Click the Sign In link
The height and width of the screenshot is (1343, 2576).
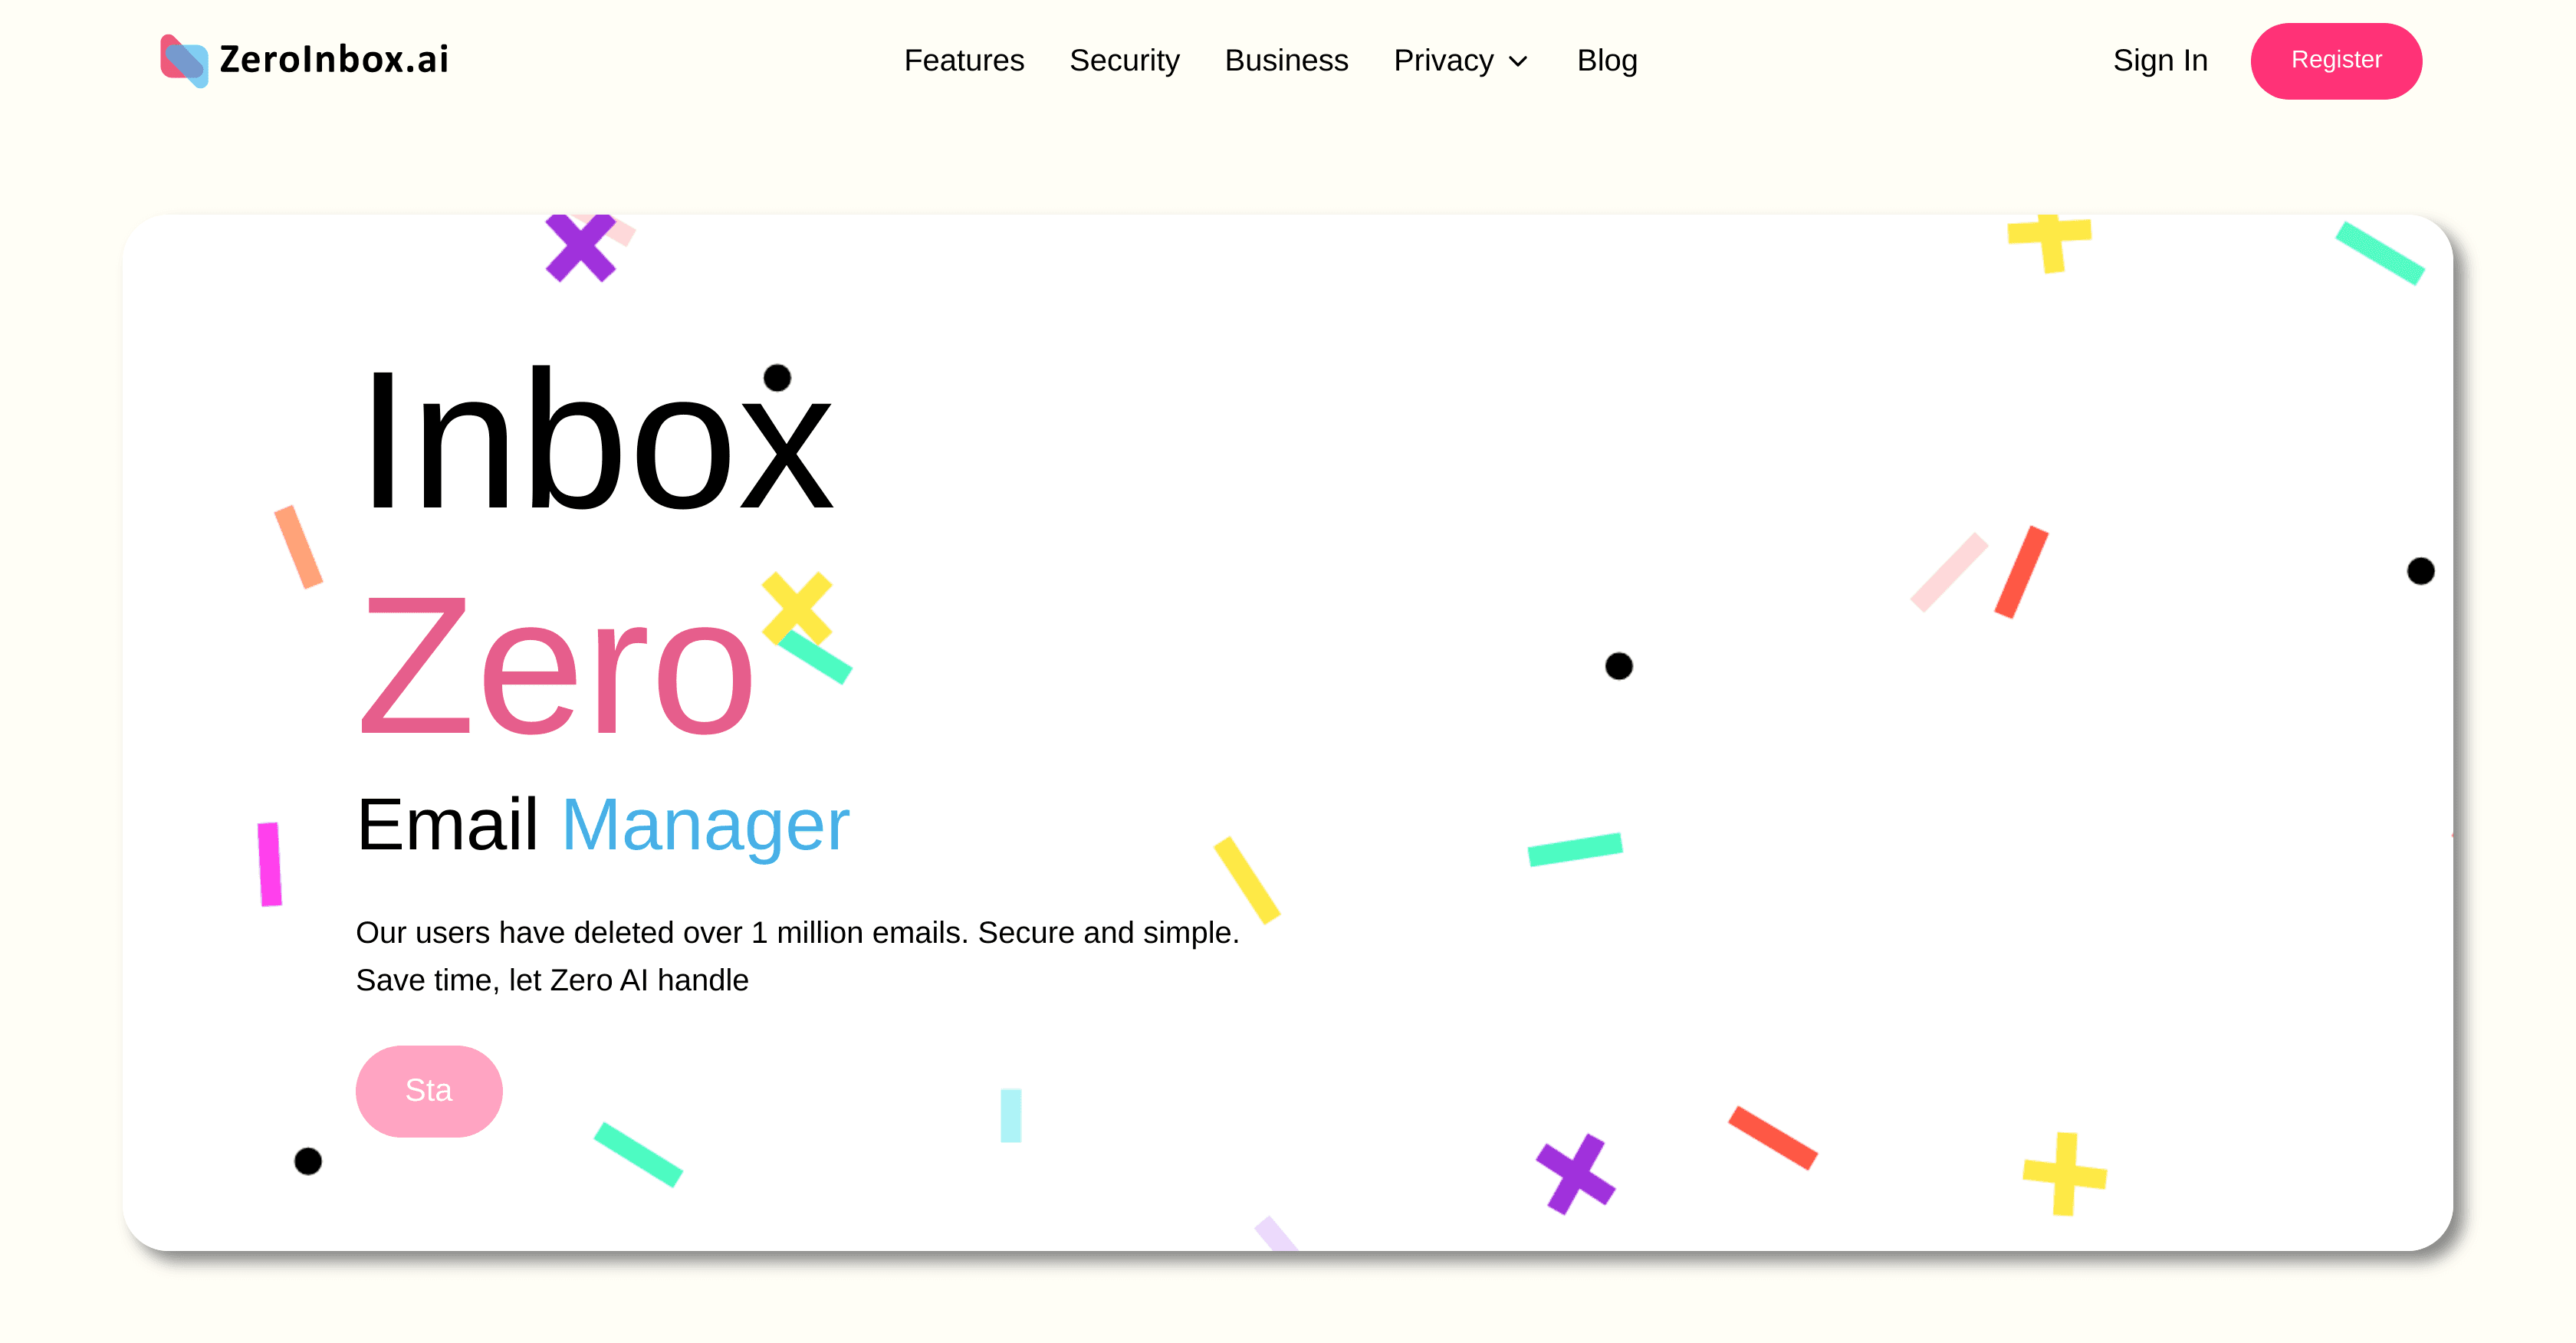pos(2160,61)
